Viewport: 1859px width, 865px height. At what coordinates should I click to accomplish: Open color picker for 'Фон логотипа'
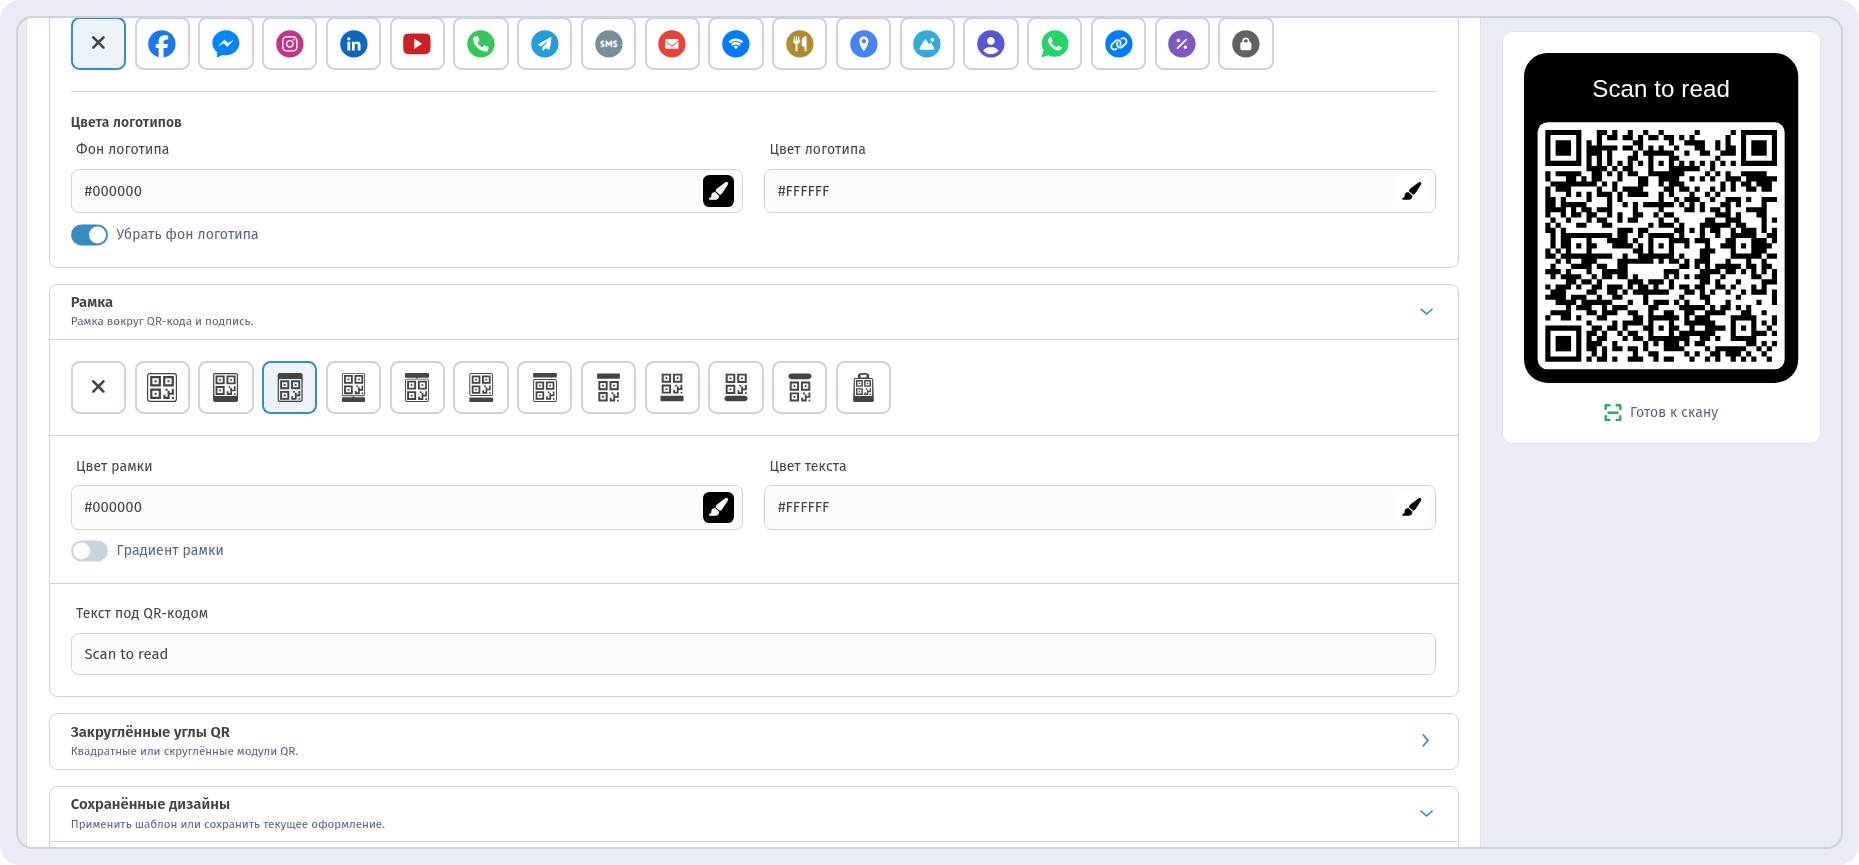[718, 191]
